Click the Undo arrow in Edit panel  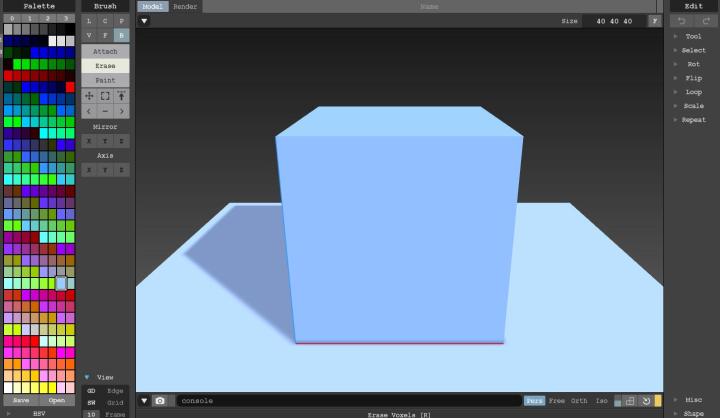[x=681, y=21]
